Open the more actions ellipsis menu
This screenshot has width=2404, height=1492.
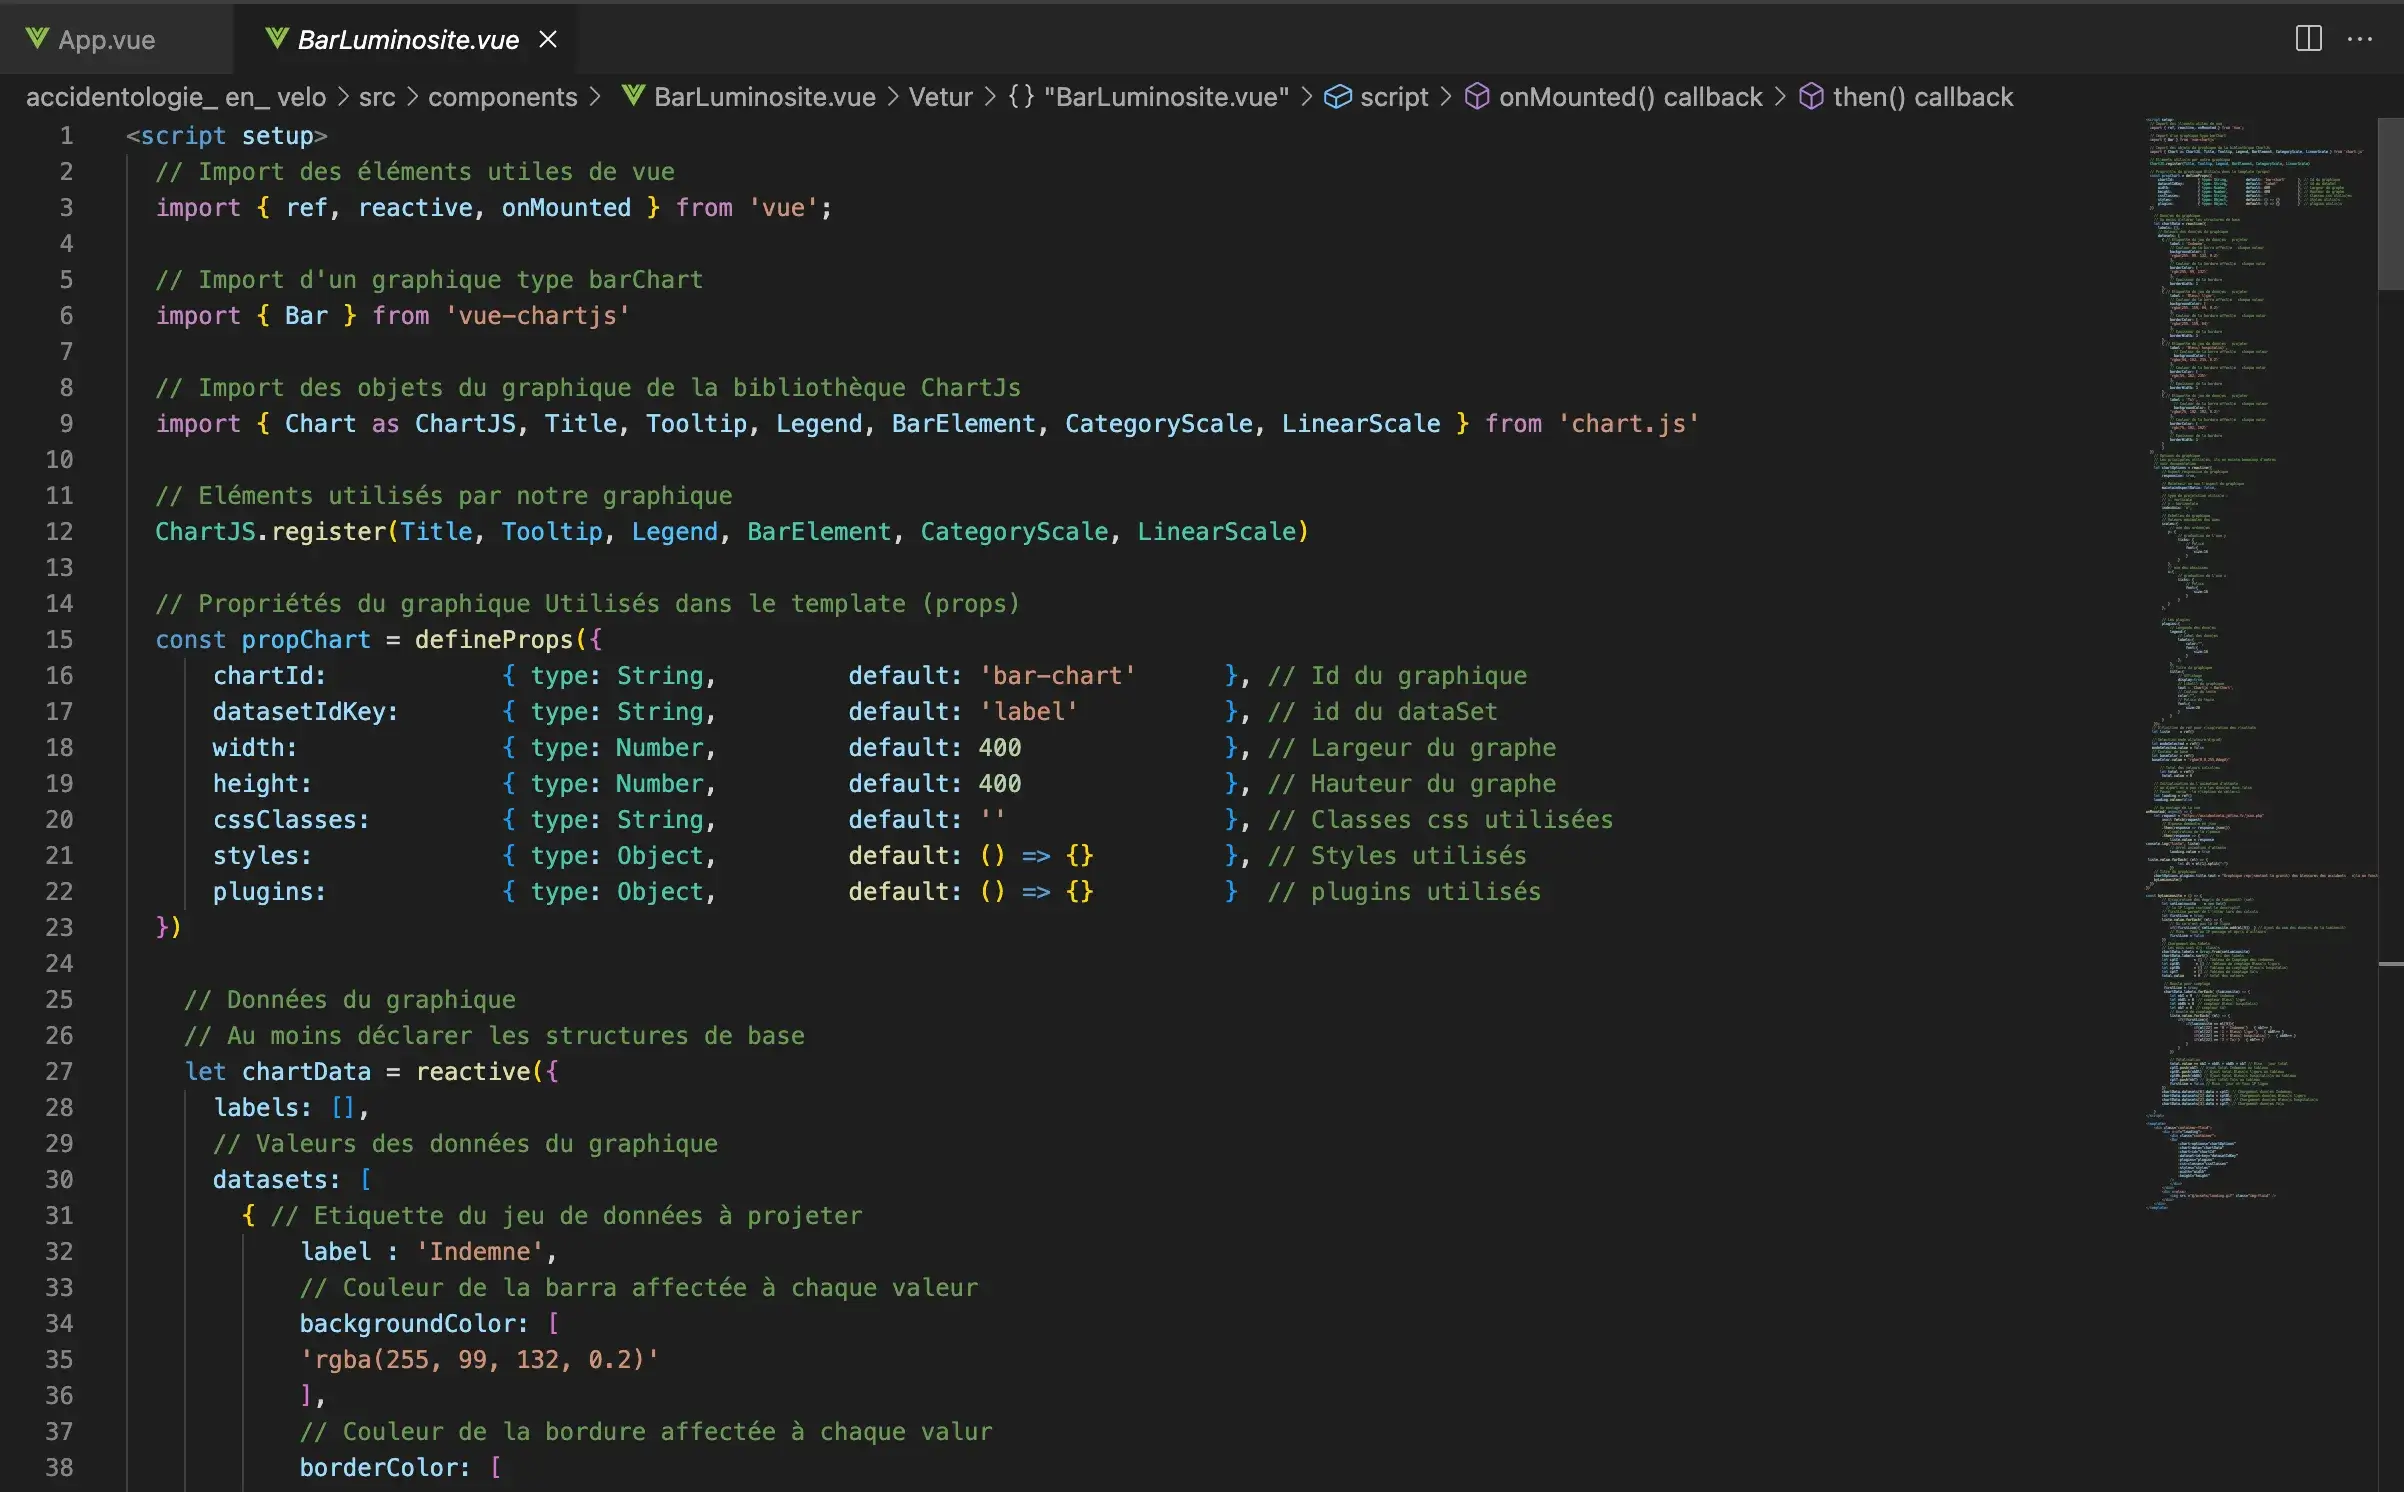(2361, 39)
